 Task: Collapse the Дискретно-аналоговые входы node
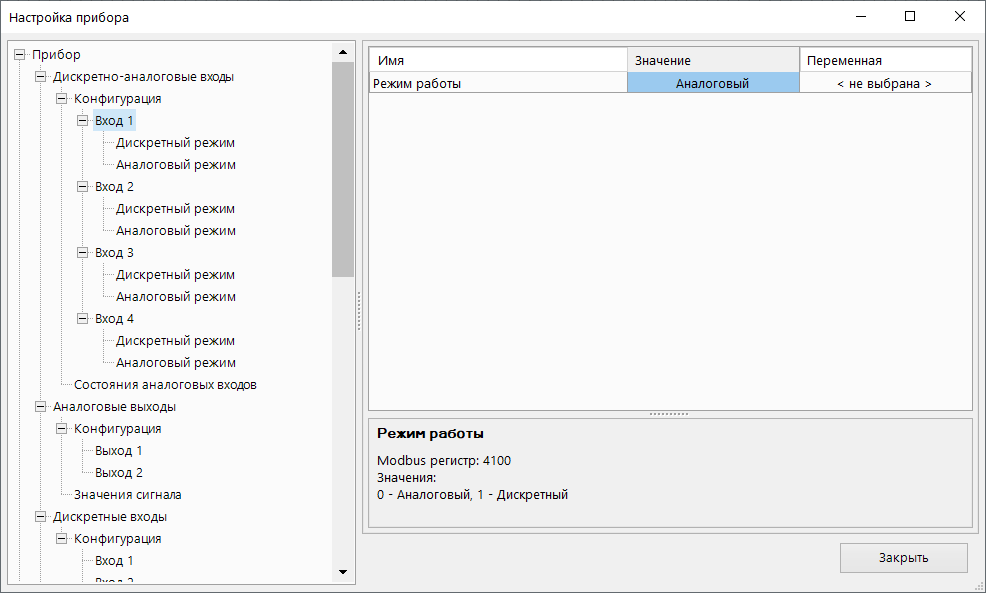40,77
